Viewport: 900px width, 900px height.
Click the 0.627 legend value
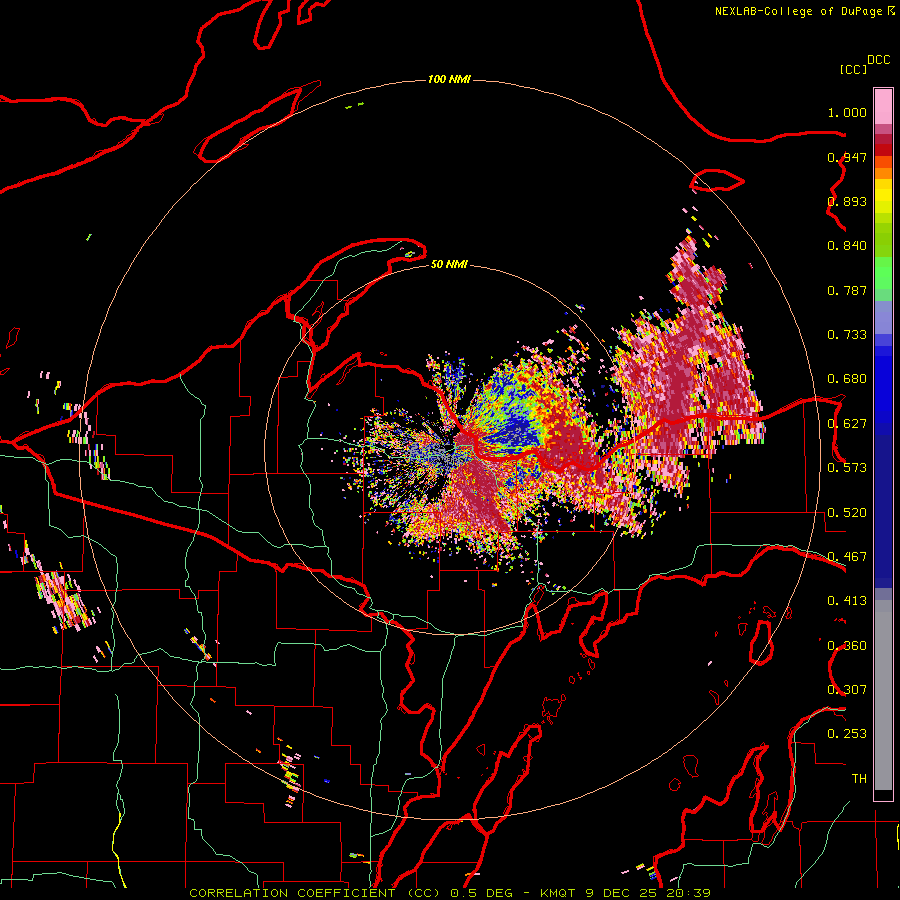tap(847, 424)
